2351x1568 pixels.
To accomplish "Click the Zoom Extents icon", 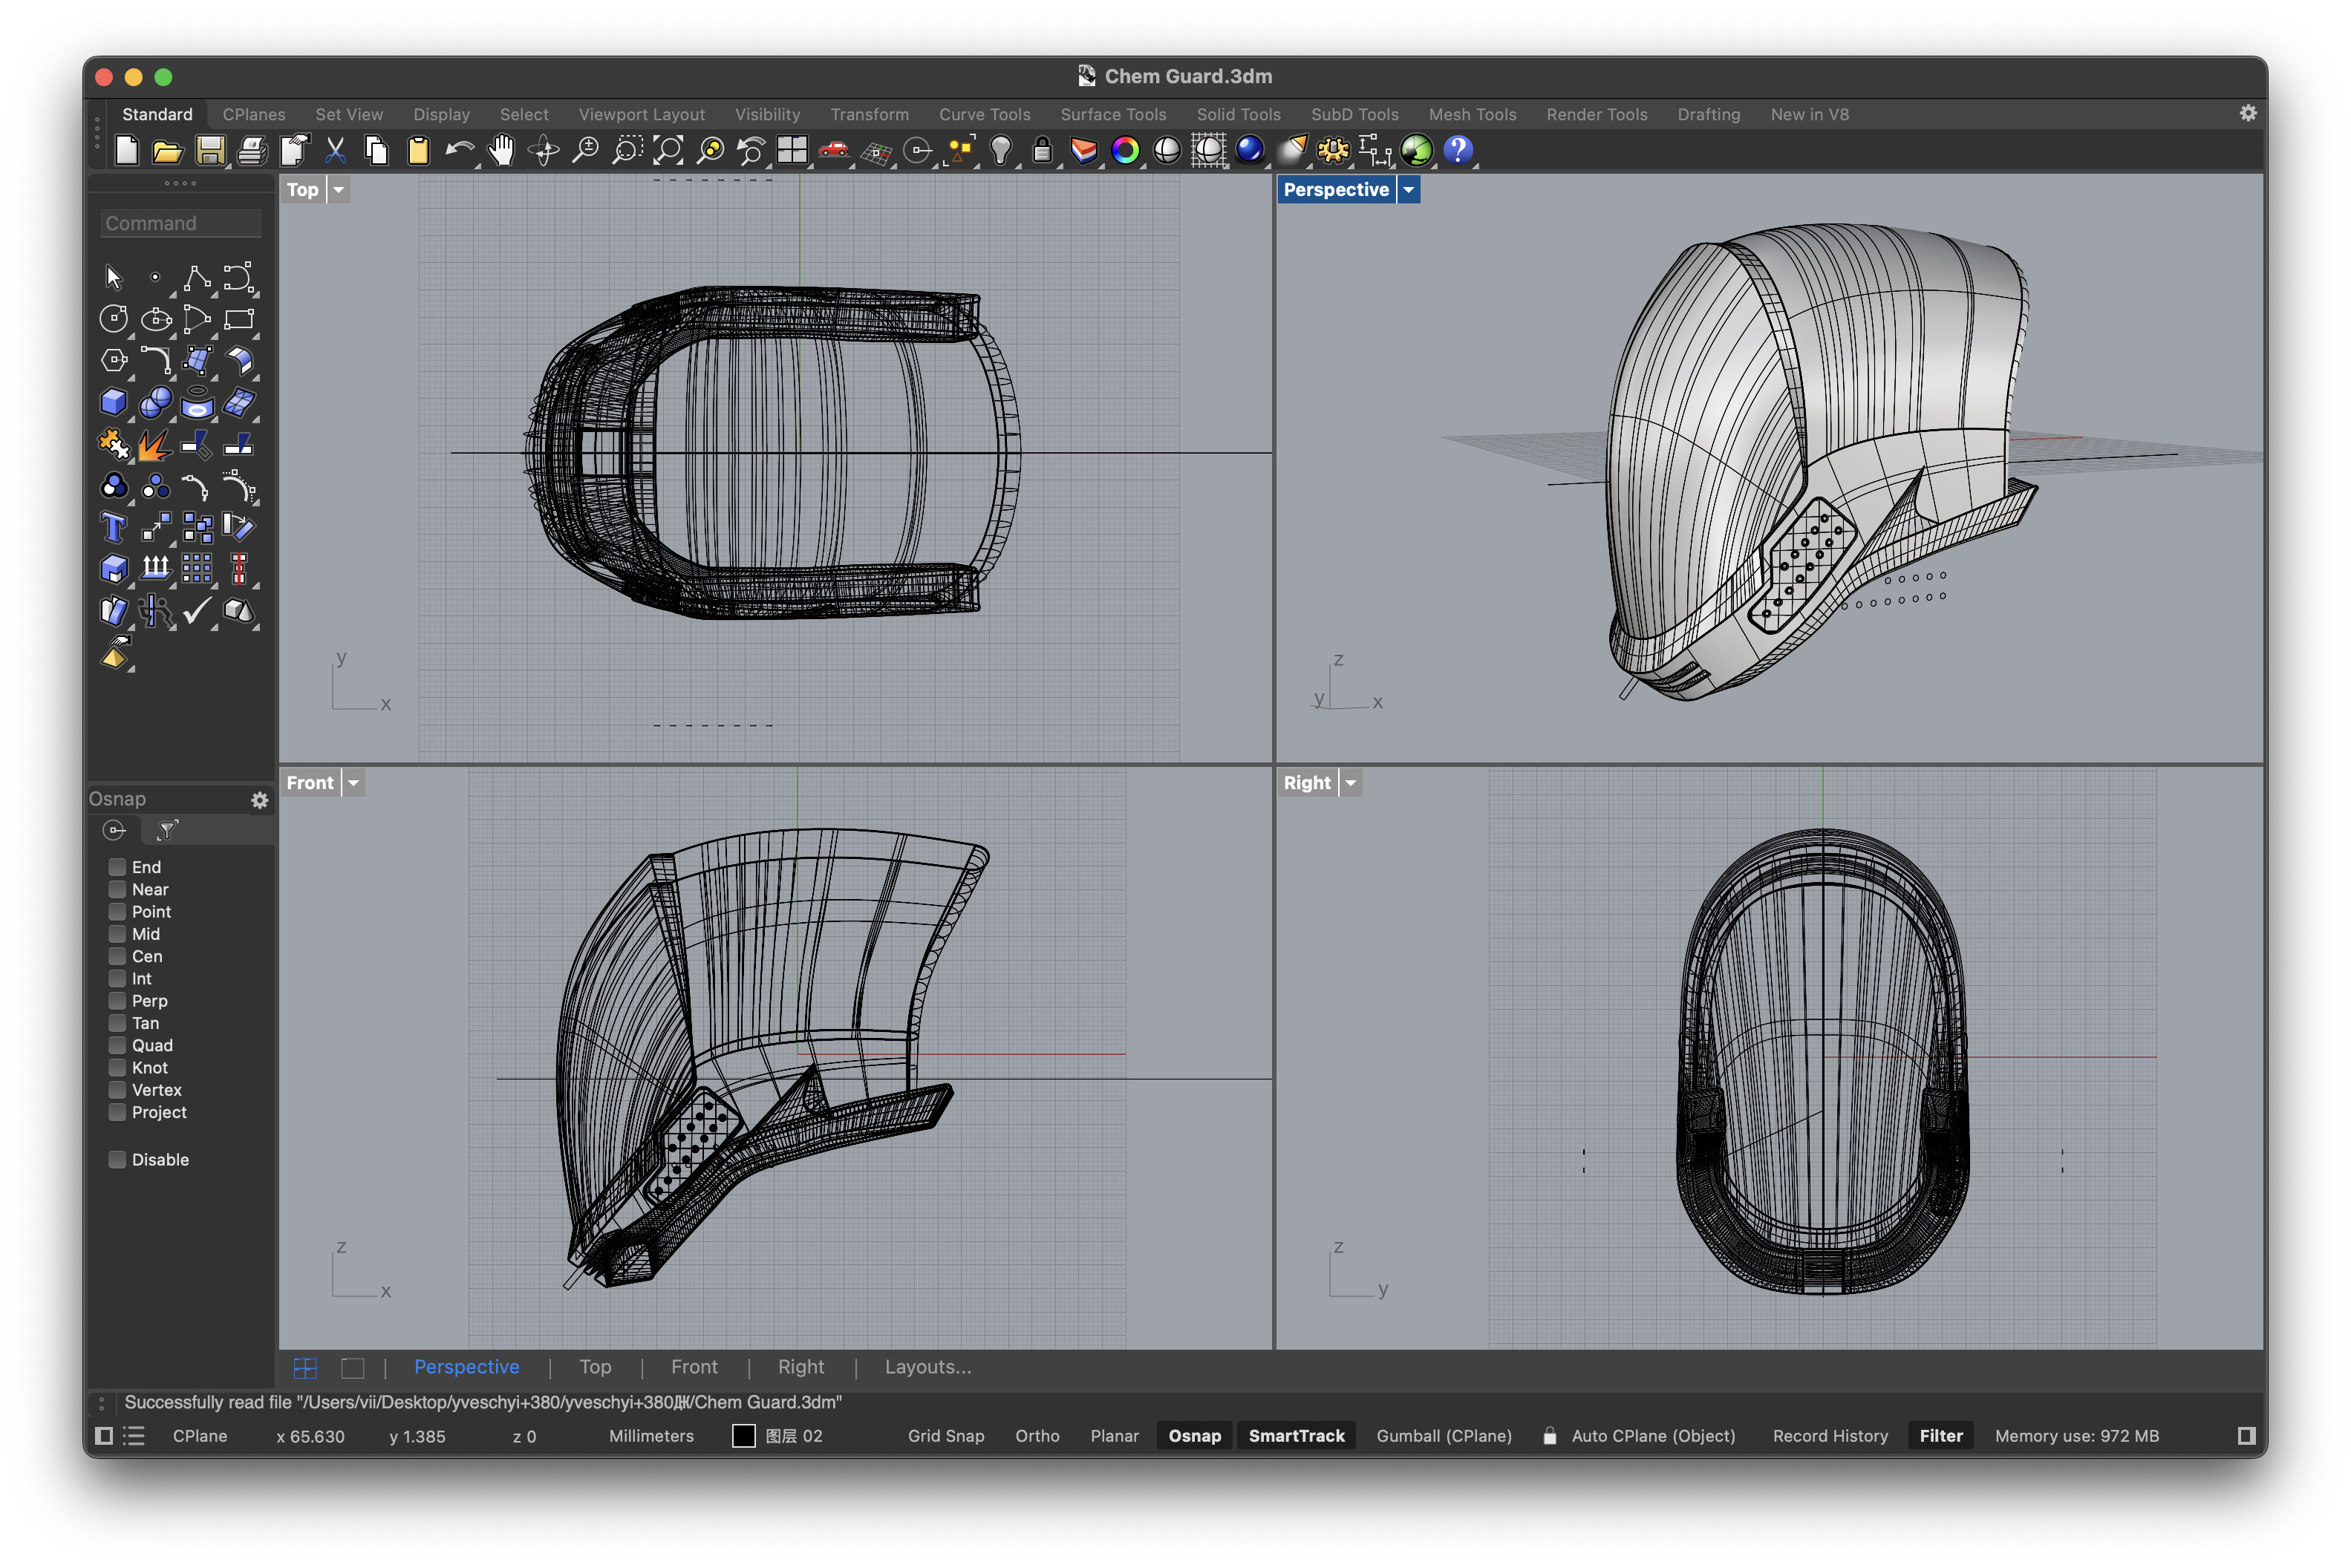I will [x=668, y=151].
